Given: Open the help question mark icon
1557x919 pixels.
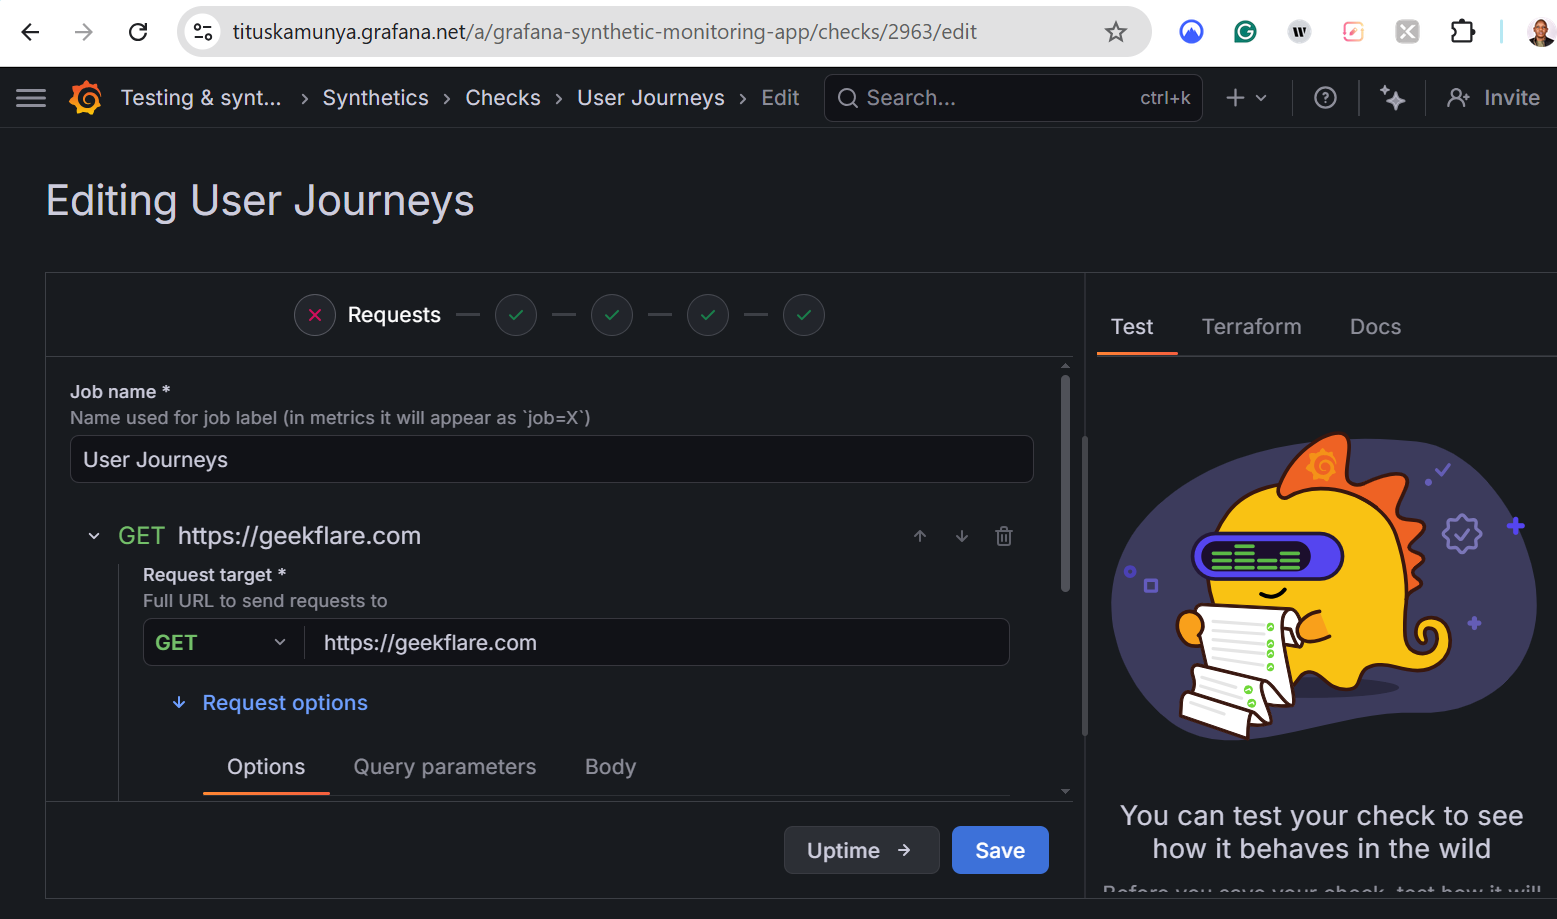Looking at the screenshot, I should tap(1325, 98).
